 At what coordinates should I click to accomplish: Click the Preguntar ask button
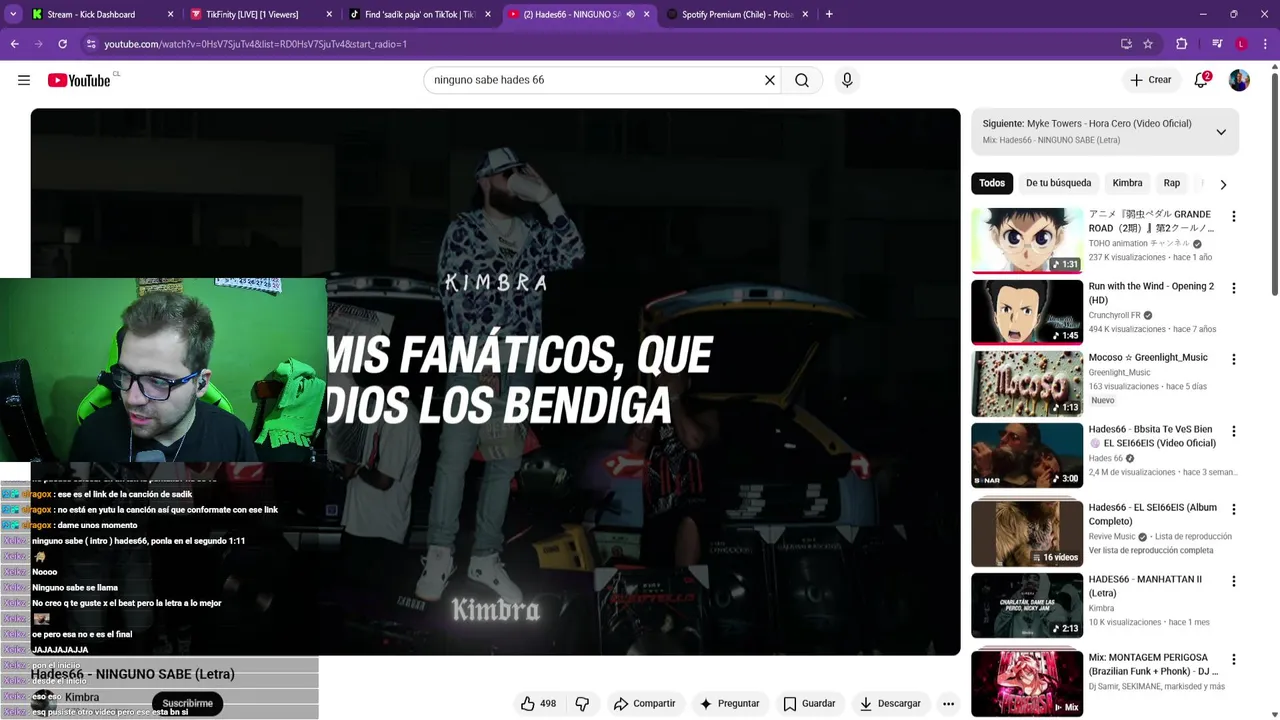(x=729, y=704)
